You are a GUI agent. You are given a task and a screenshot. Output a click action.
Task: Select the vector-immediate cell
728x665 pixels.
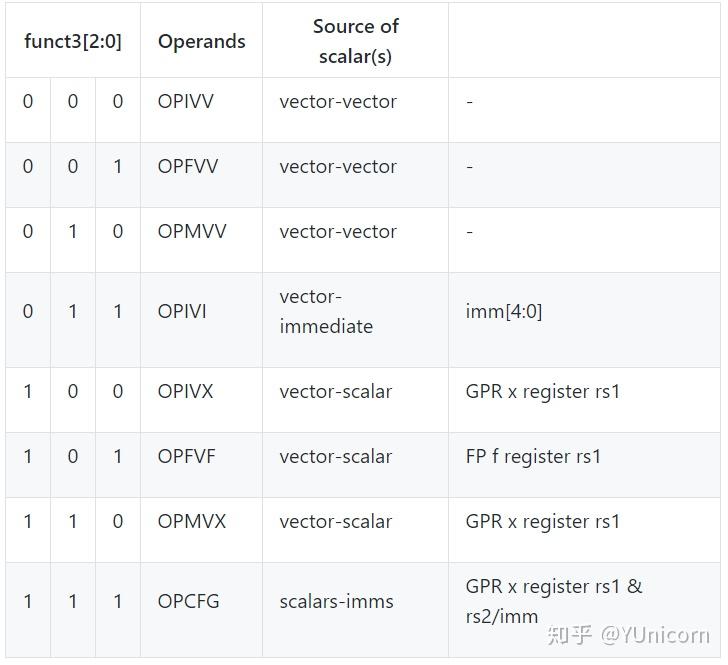click(326, 312)
